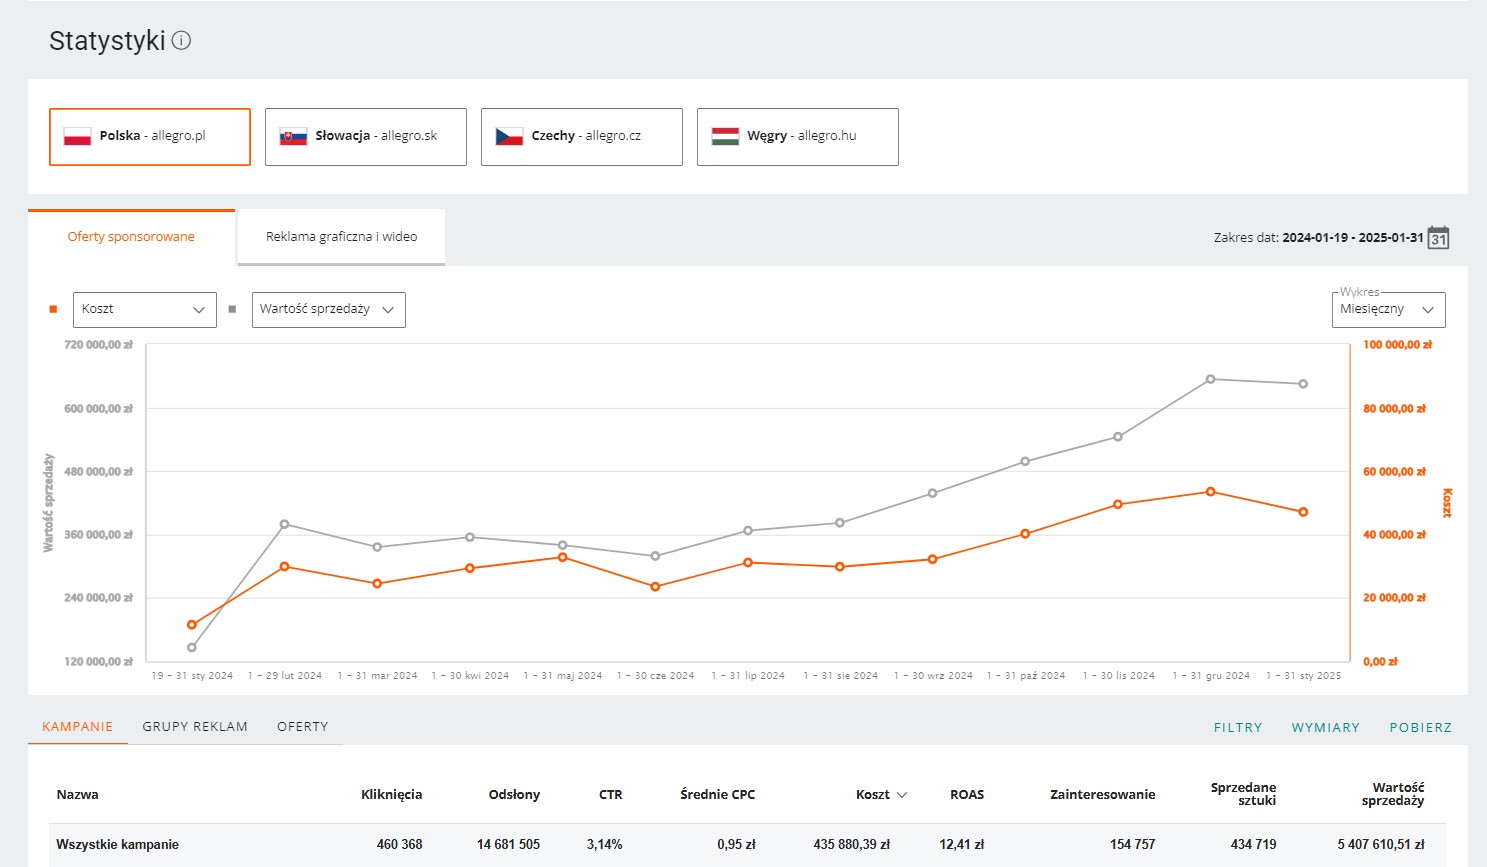Open the Wykres Miesięczny interval dropdown
The height and width of the screenshot is (867, 1487).
[x=1389, y=310]
